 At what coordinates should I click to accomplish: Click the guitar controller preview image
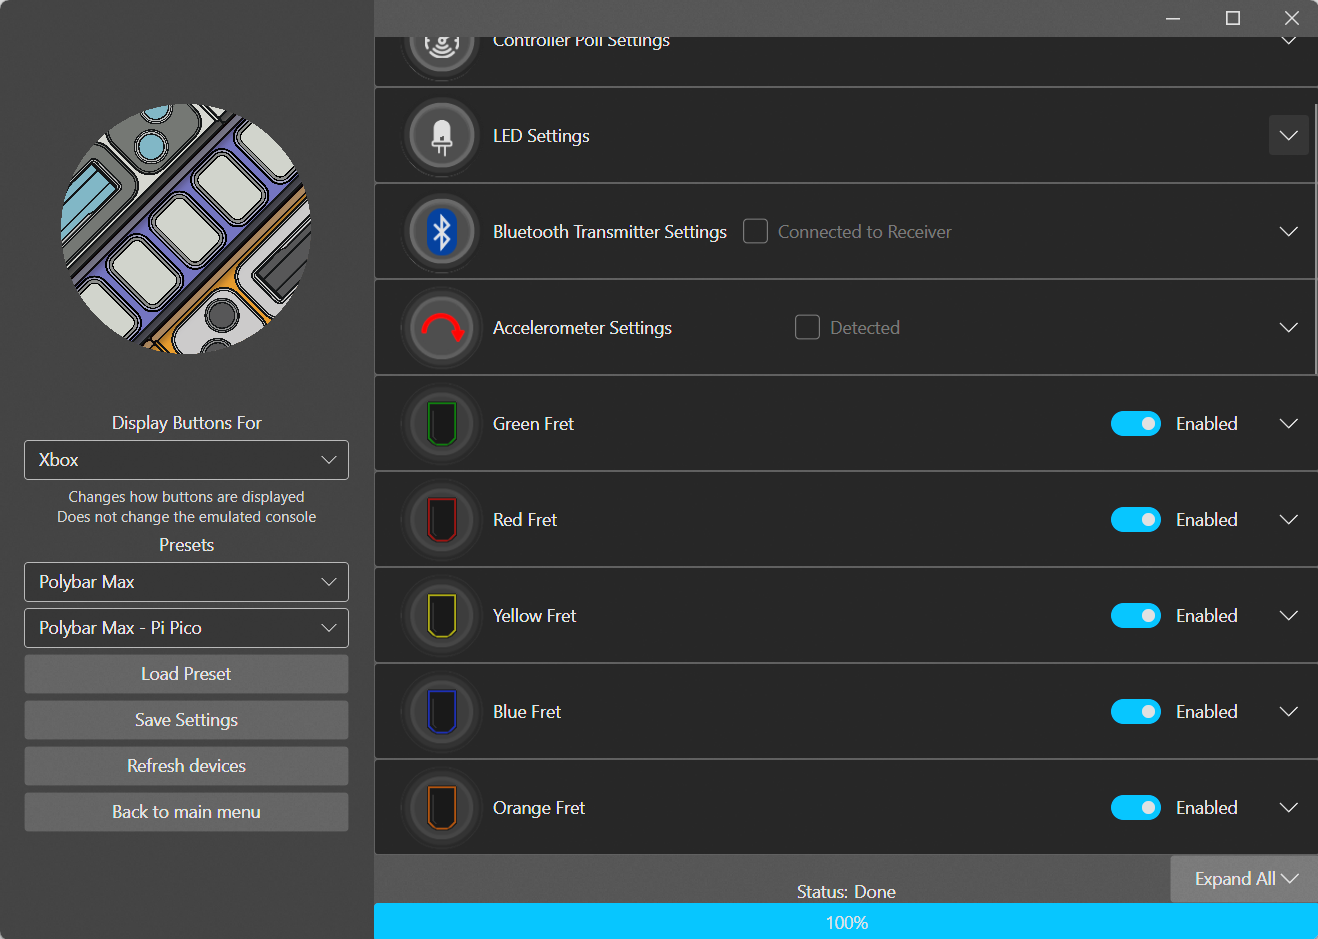[186, 229]
